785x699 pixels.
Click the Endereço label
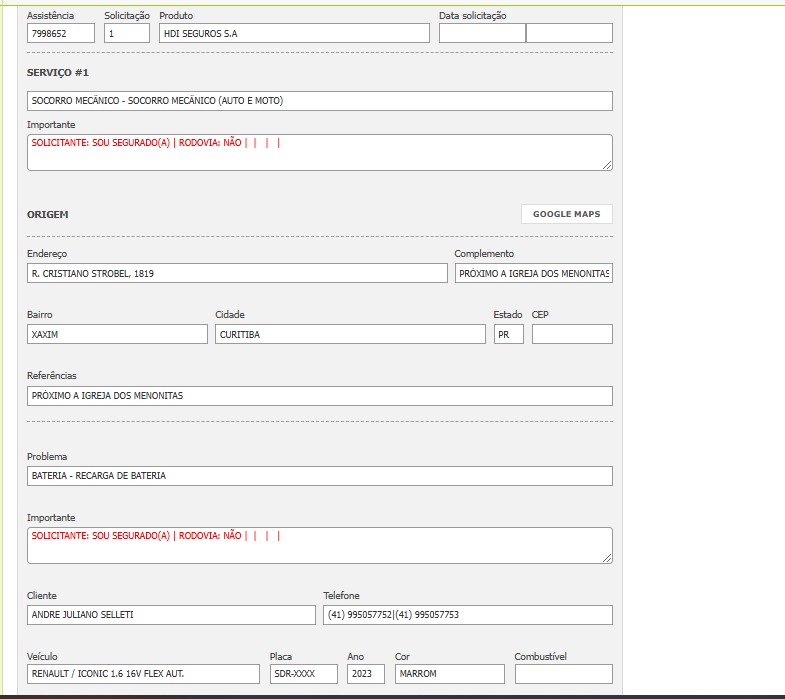47,254
